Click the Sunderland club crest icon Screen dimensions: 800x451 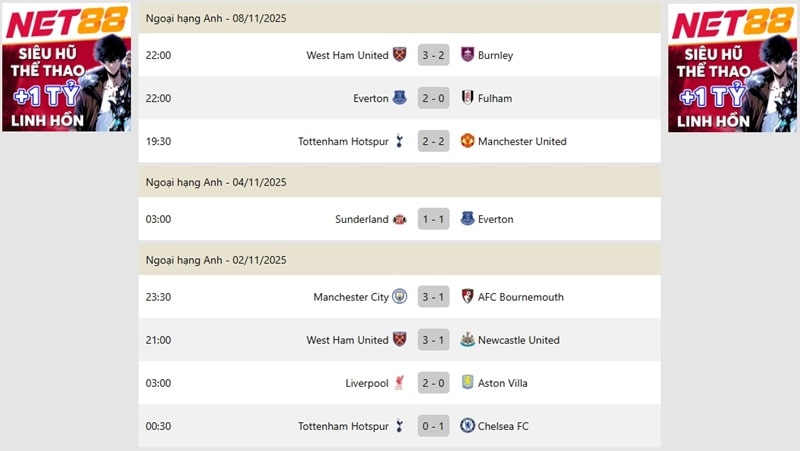point(399,219)
